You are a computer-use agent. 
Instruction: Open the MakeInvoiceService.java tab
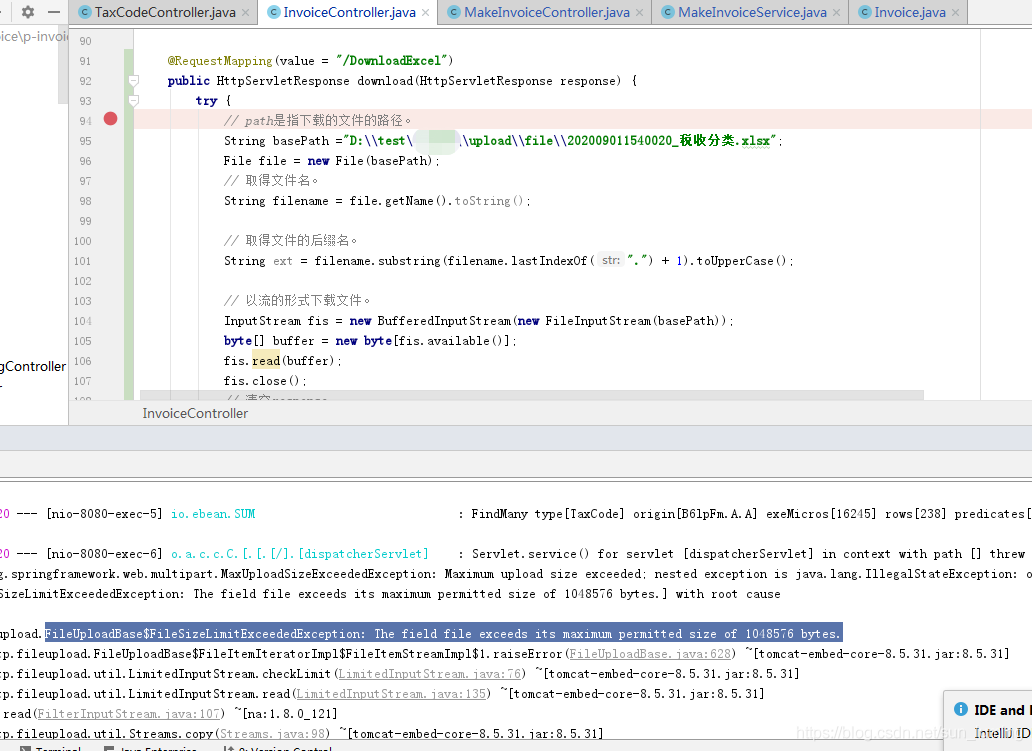point(752,13)
